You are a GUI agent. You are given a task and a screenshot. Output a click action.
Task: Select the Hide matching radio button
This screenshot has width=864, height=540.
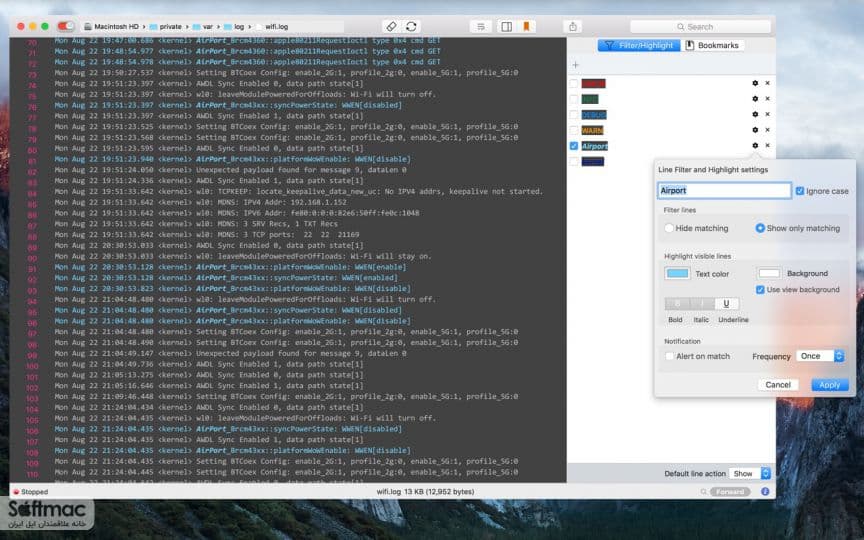tap(669, 228)
